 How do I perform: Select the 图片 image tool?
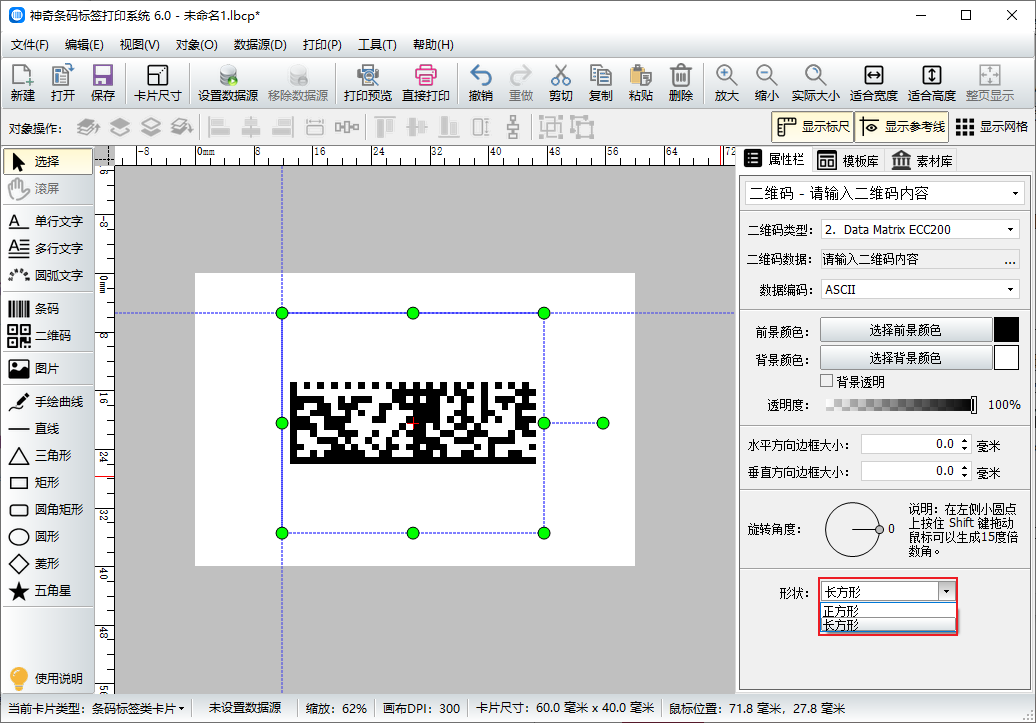47,369
